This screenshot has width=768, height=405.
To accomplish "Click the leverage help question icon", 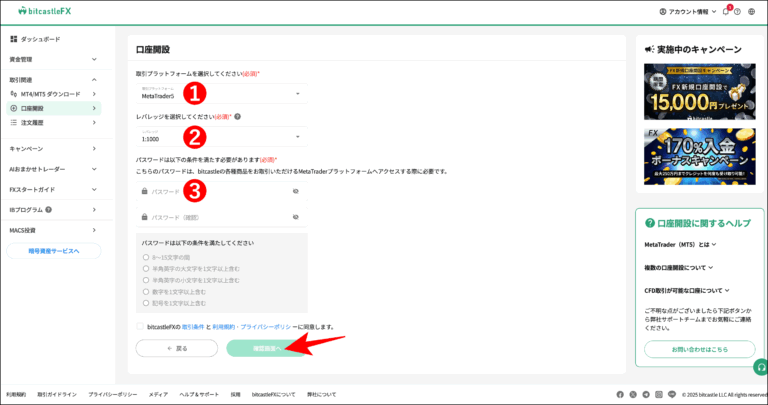I will pyautogui.click(x=238, y=117).
